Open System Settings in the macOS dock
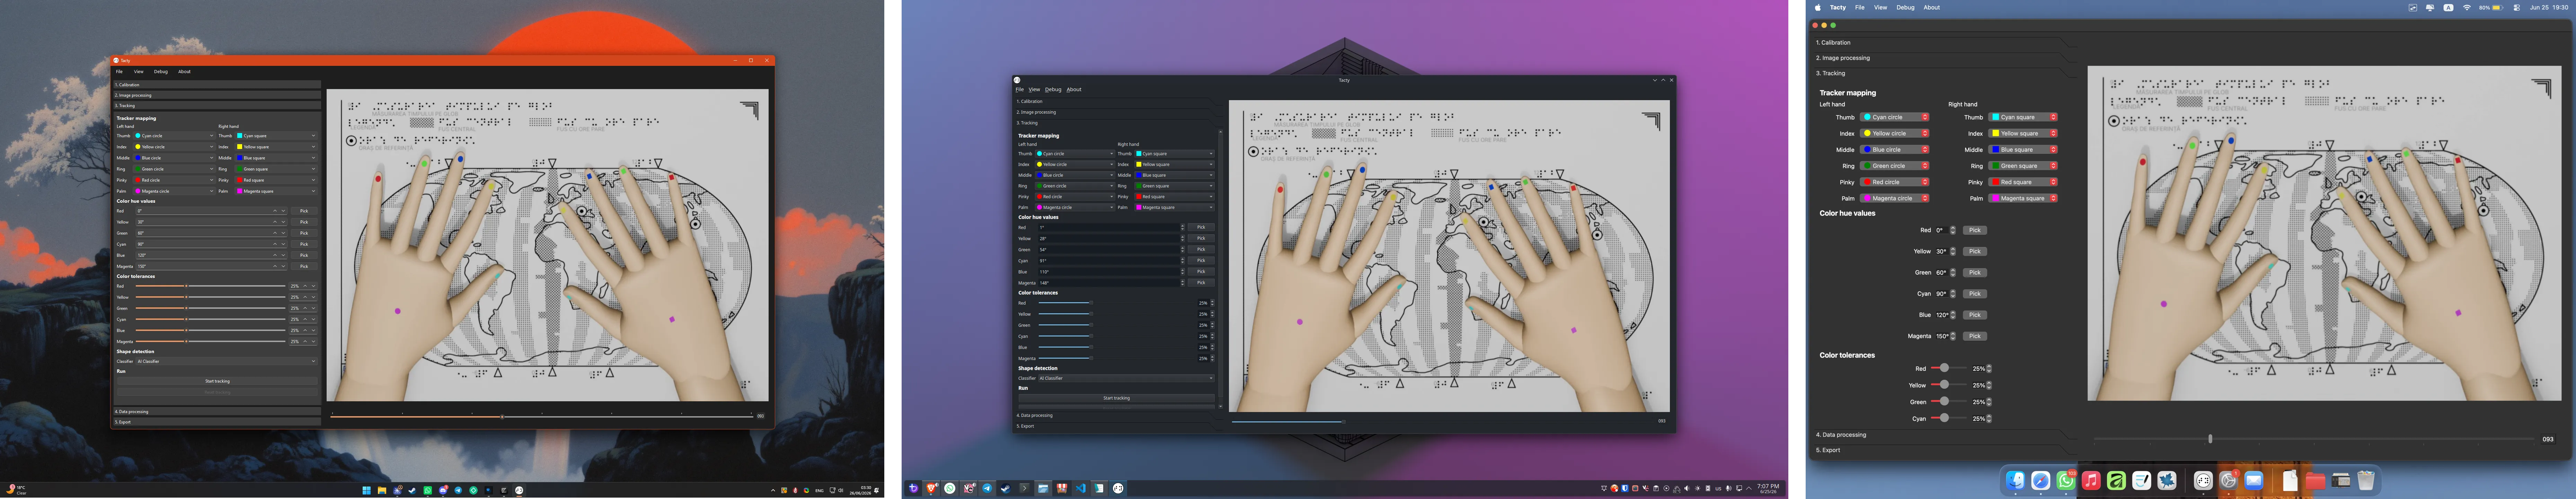The height and width of the screenshot is (499, 2576). pos(2229,481)
